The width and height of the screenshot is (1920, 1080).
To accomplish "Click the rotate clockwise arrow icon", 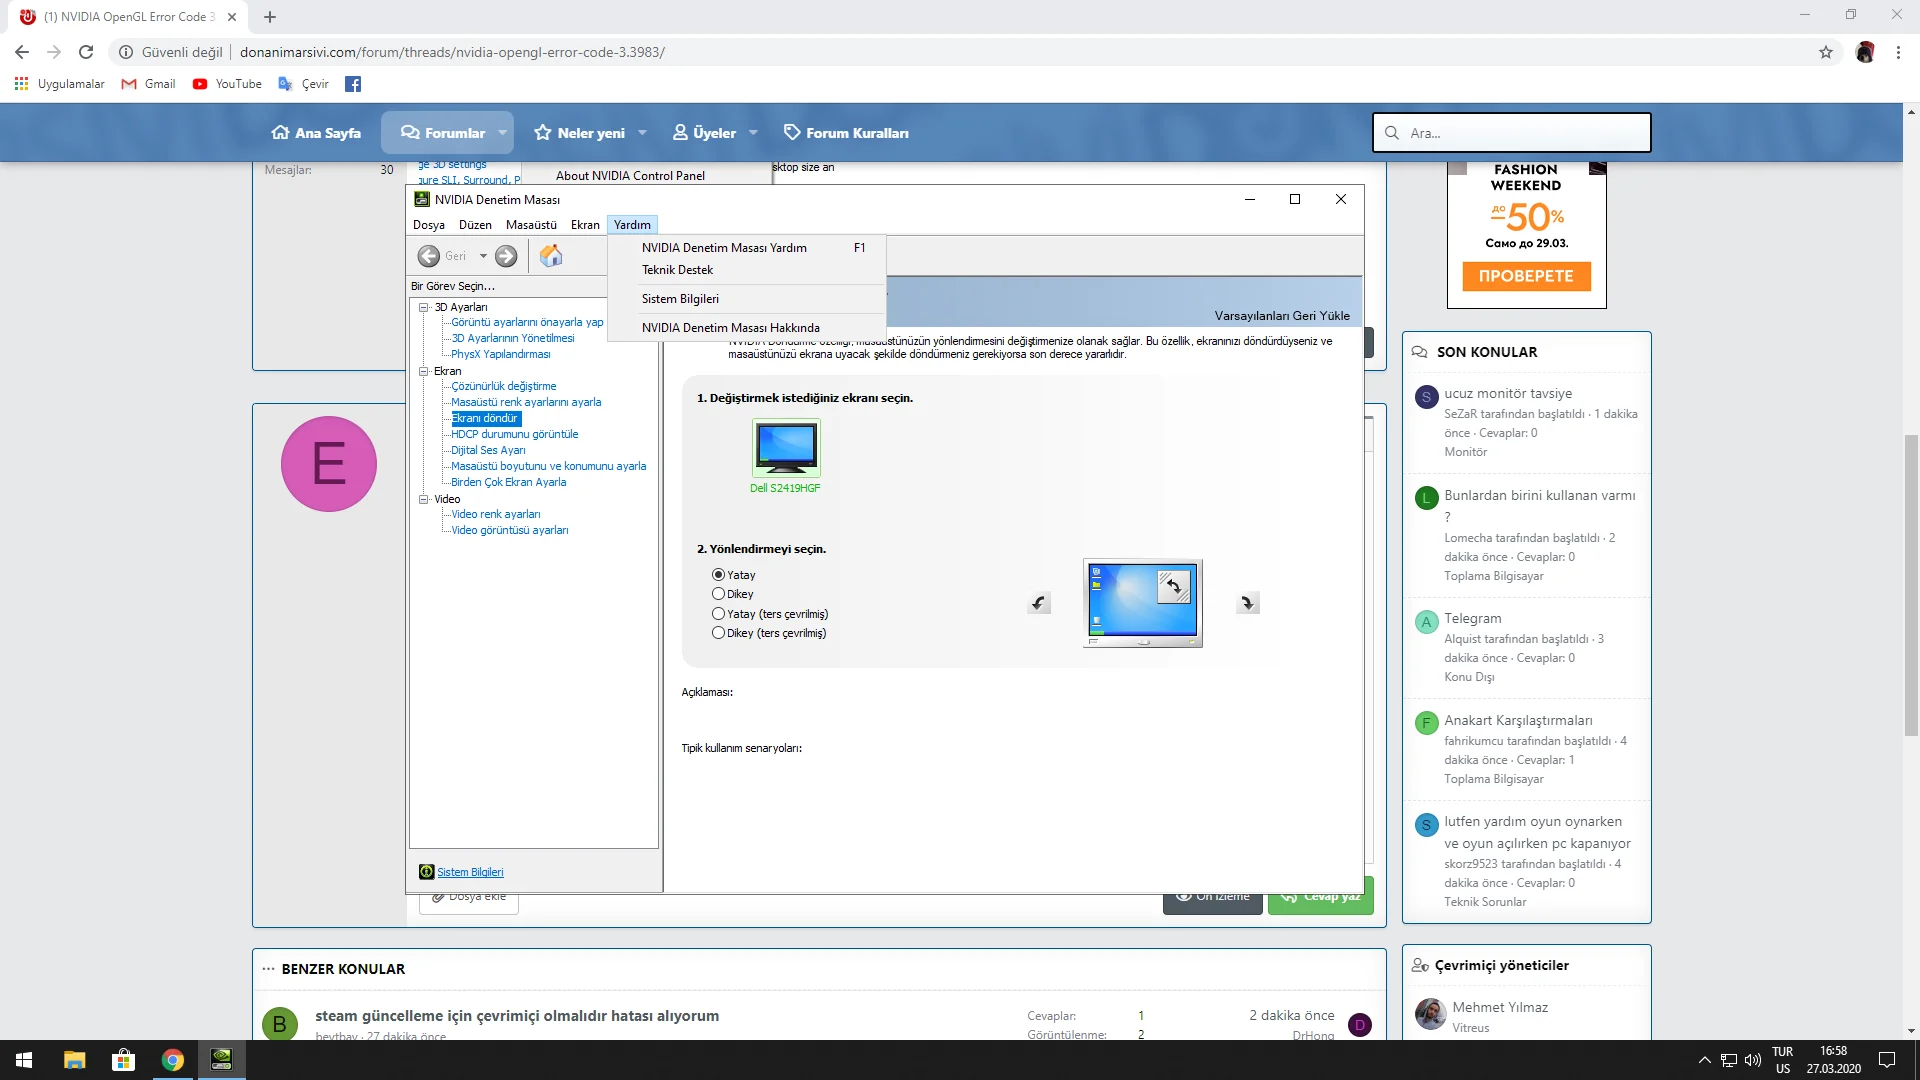I will click(x=1247, y=603).
